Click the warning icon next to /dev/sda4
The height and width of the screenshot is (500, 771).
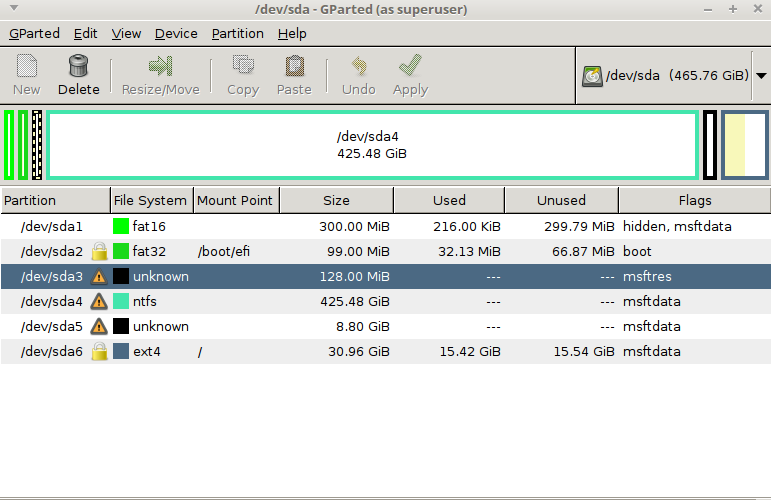click(99, 301)
